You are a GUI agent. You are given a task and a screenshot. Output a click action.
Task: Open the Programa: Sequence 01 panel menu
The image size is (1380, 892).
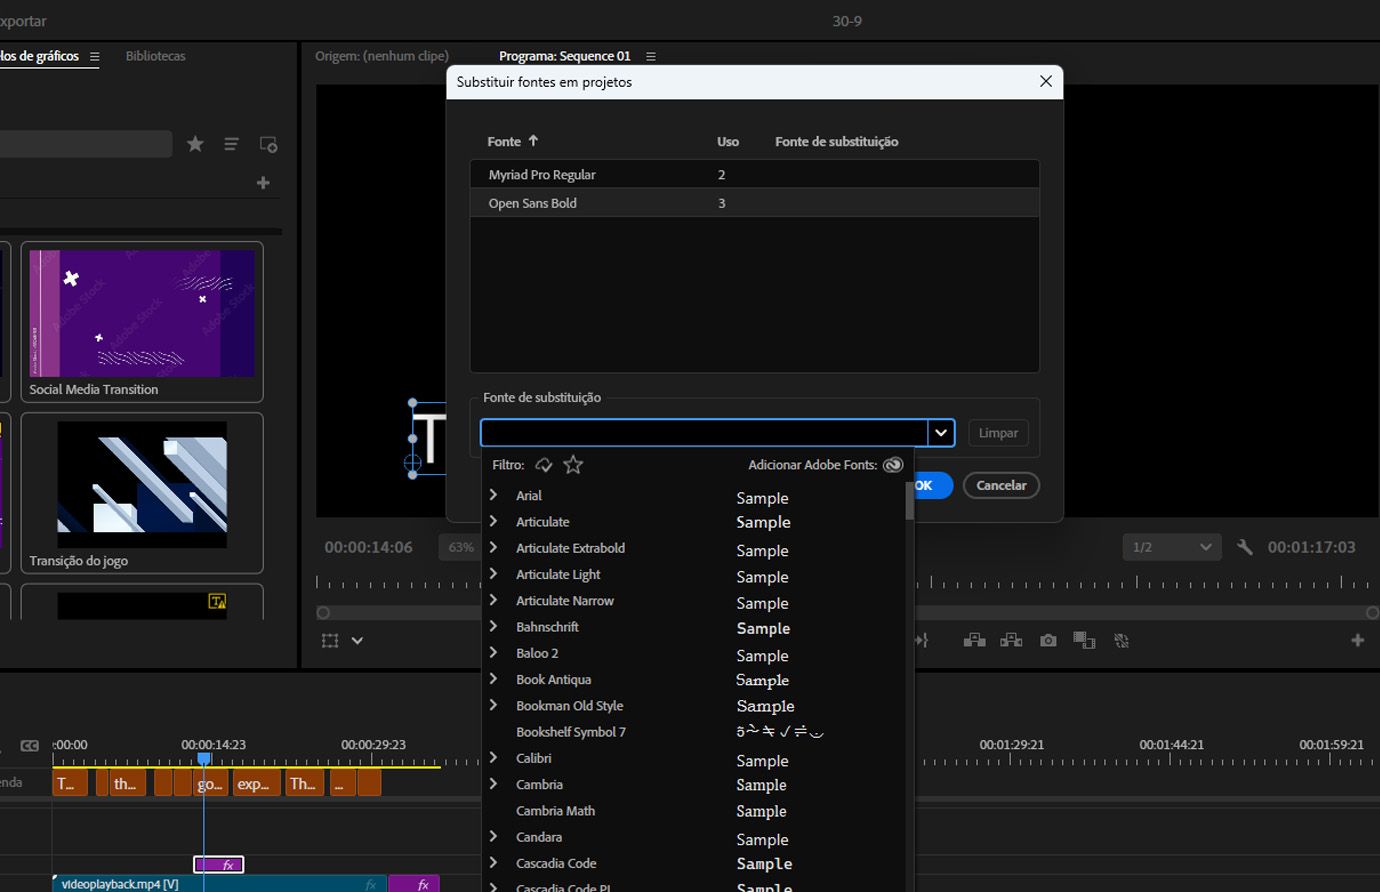point(651,57)
